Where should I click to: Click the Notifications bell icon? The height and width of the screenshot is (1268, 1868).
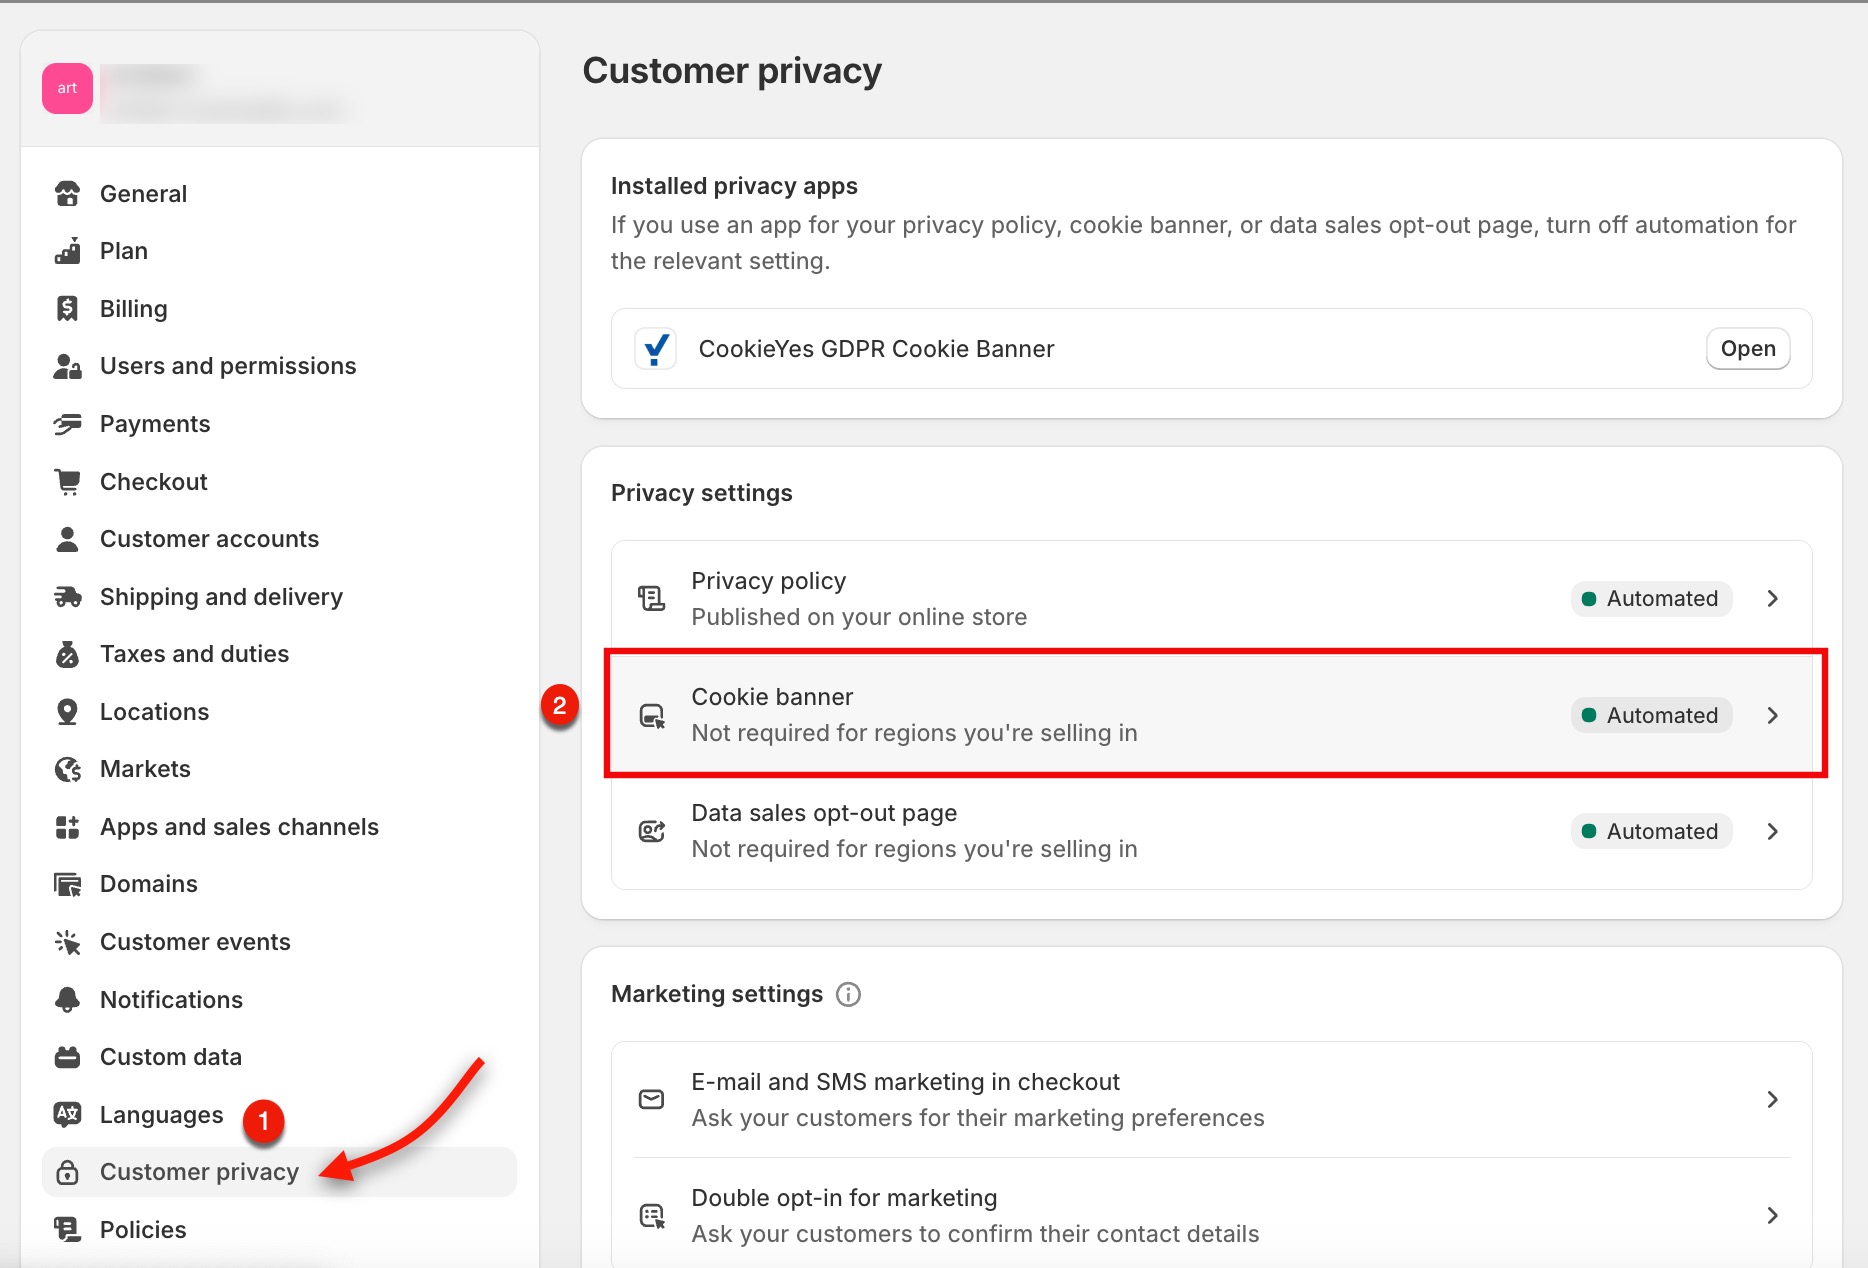pos(67,999)
